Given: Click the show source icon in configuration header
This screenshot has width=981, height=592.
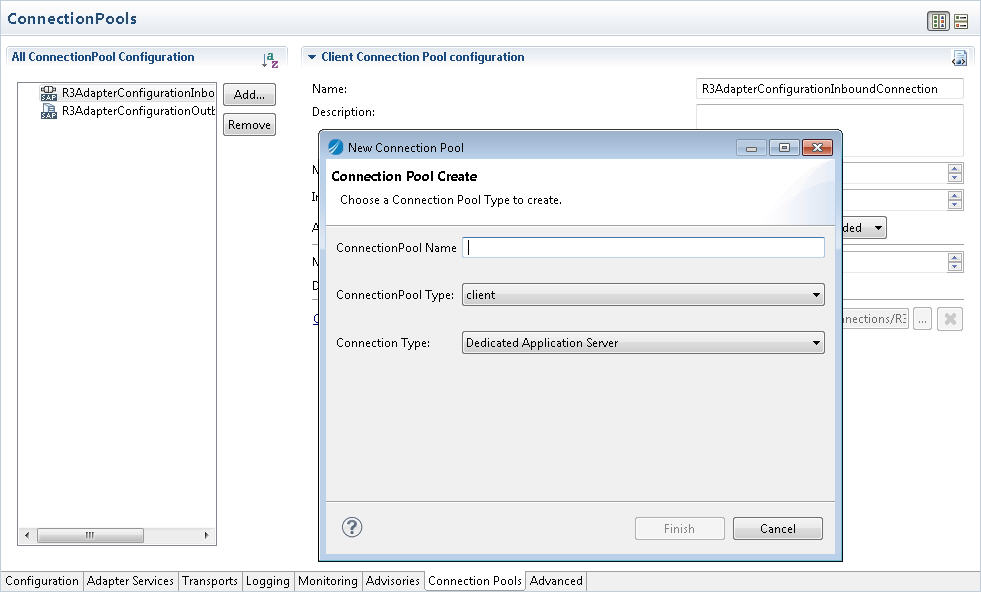Looking at the screenshot, I should tap(959, 58).
